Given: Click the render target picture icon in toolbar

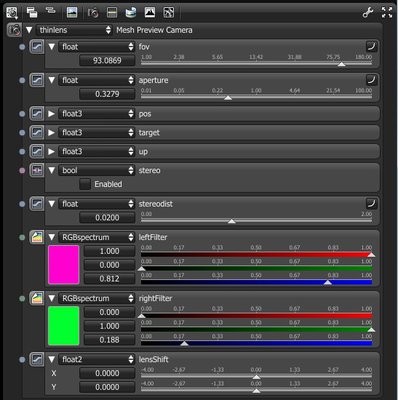Looking at the screenshot, I should 72,13.
